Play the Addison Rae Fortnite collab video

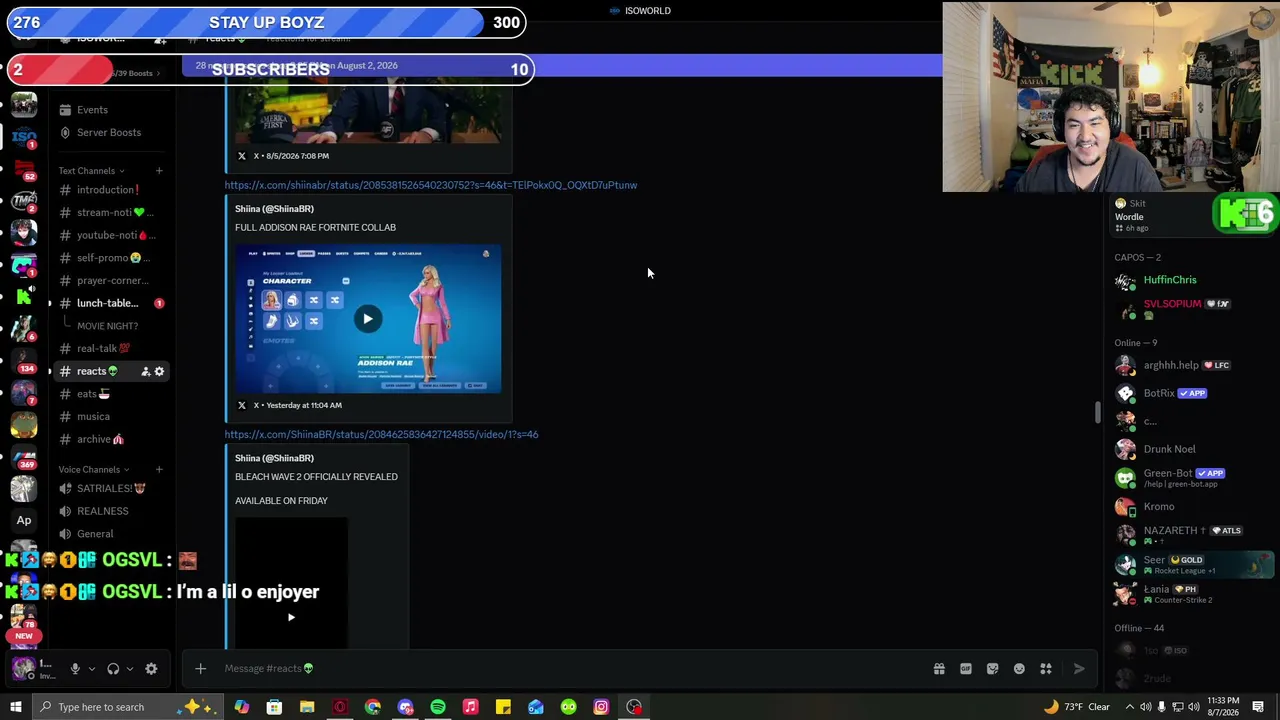(368, 319)
